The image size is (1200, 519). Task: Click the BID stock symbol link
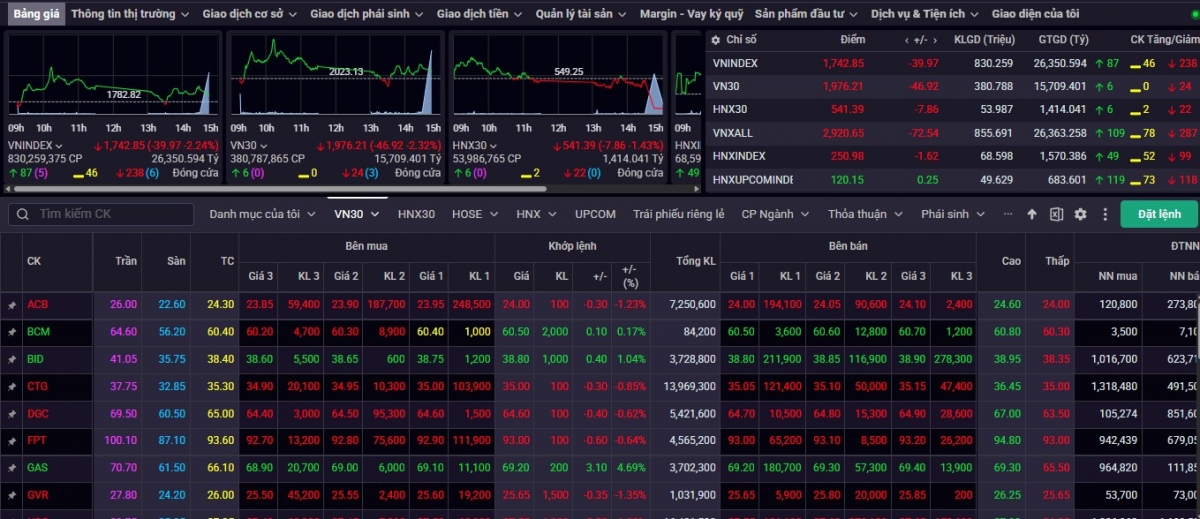pyautogui.click(x=38, y=358)
